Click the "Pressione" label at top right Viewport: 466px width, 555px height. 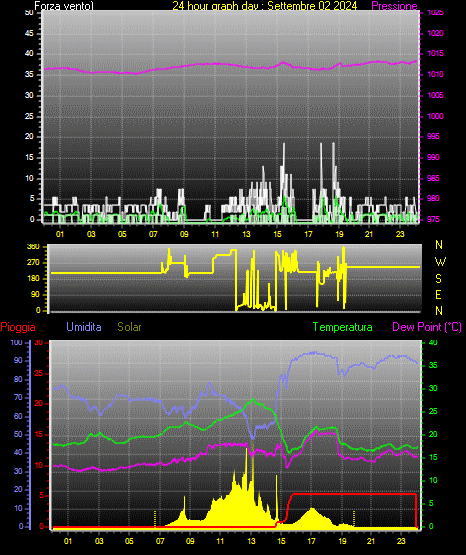[394, 6]
